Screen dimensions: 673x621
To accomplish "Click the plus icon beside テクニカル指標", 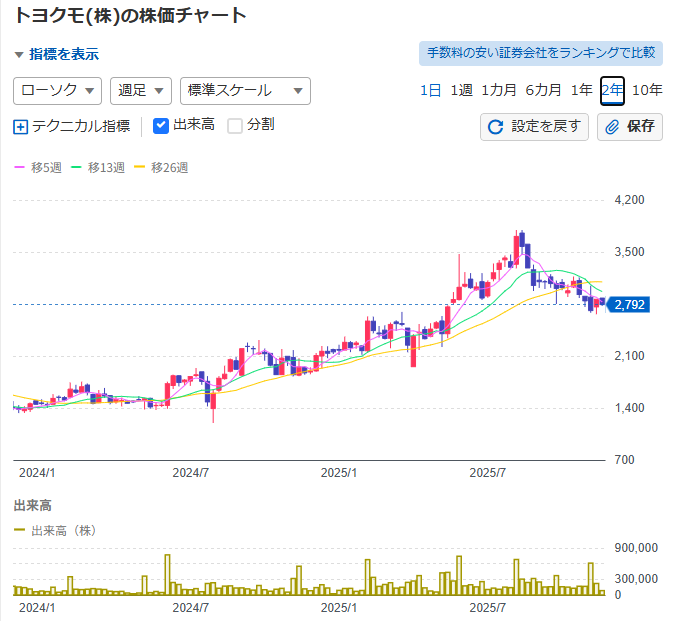I will (x=21, y=126).
